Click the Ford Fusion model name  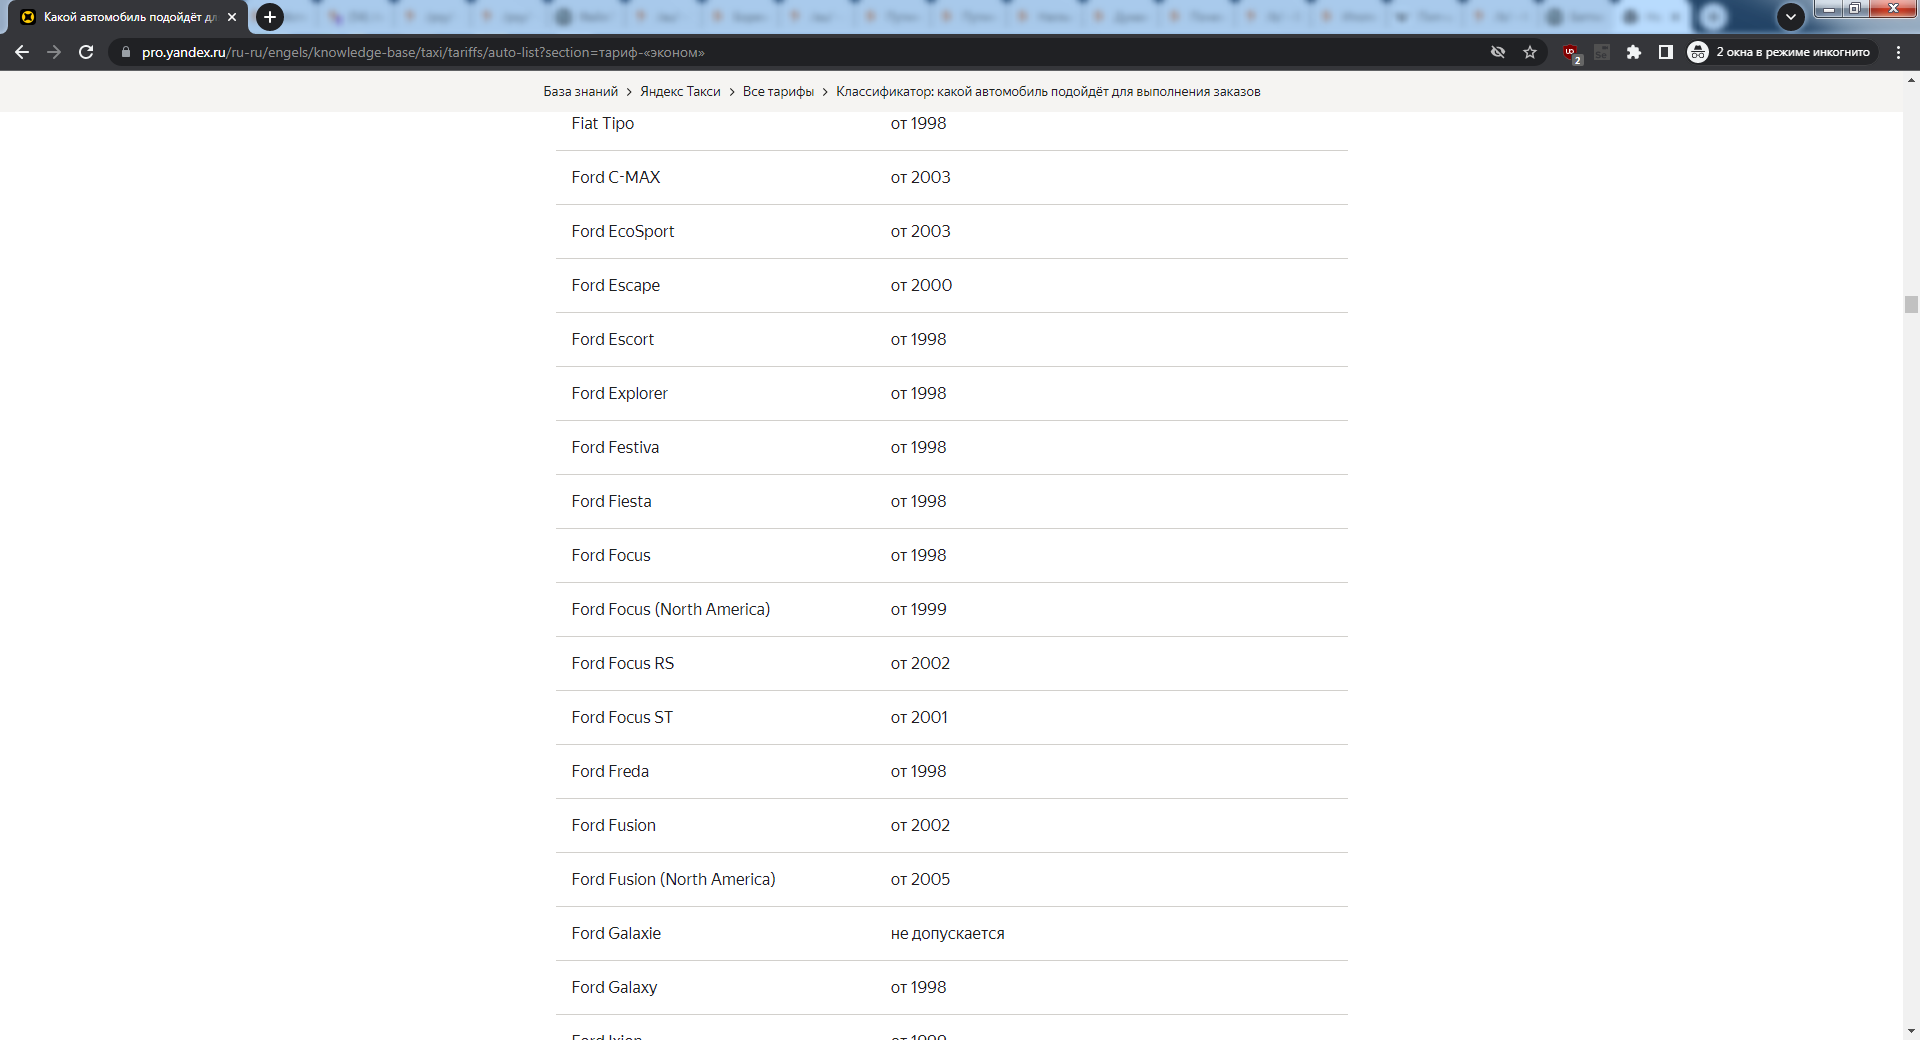(614, 825)
